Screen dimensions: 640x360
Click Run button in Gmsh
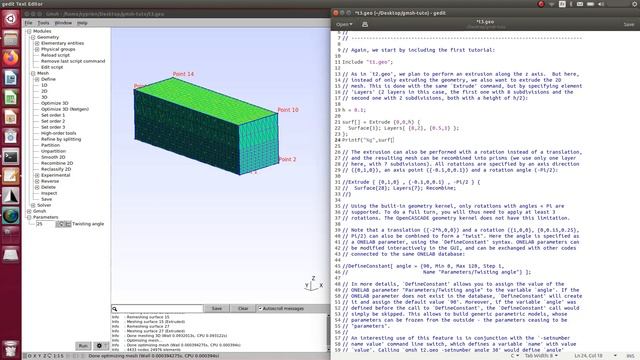click(x=83, y=346)
